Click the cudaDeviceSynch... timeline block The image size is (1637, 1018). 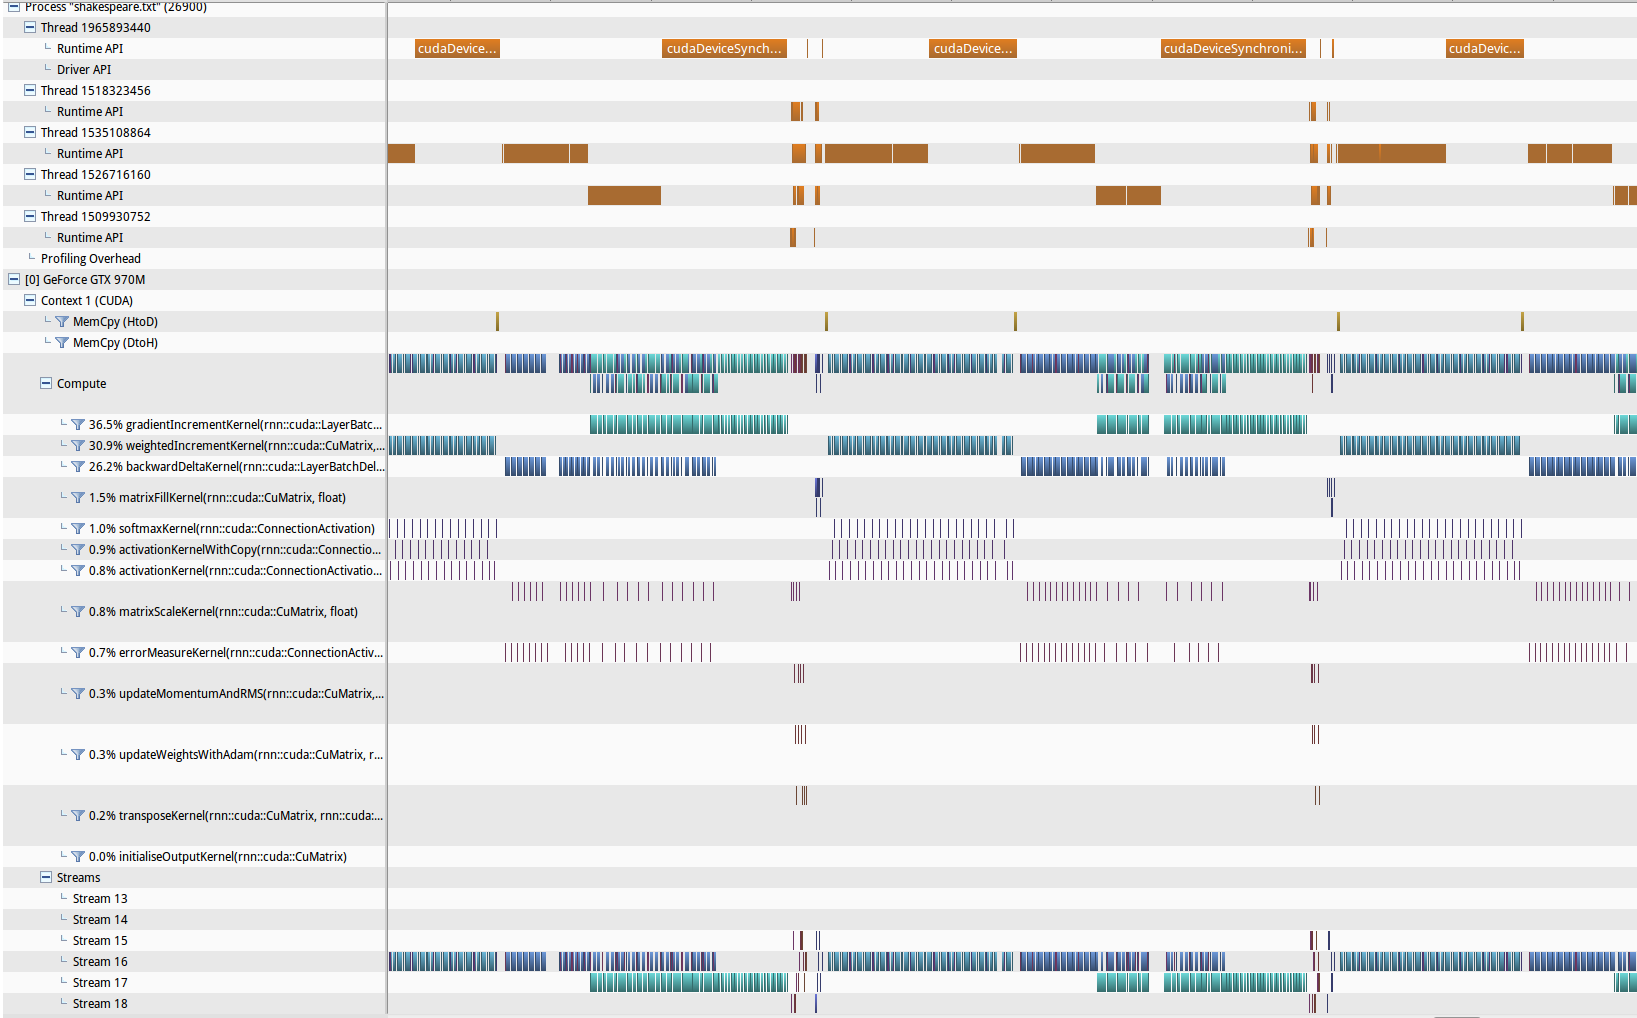[724, 48]
